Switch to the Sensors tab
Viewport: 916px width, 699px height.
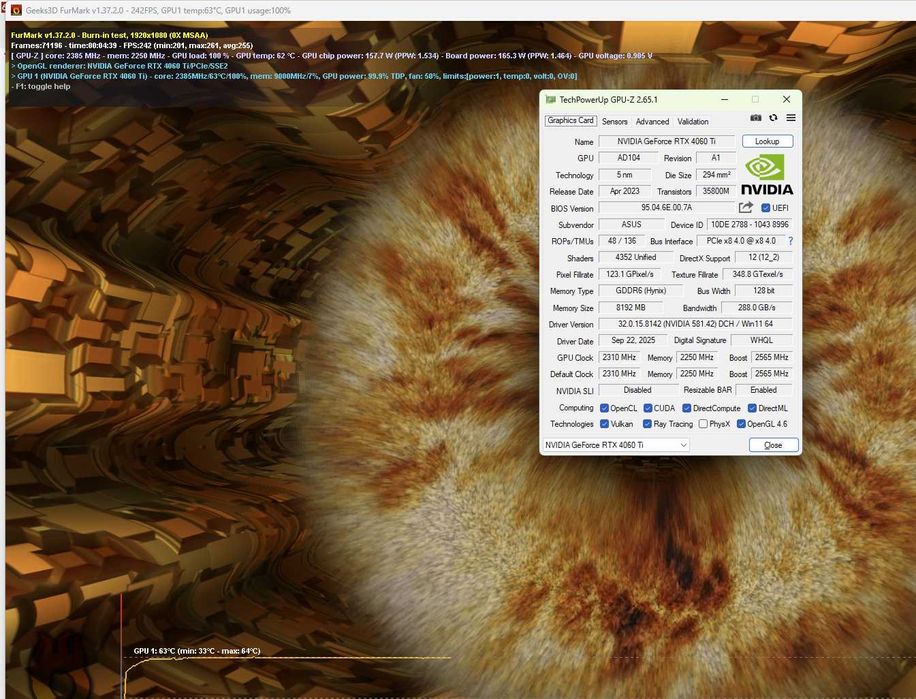click(x=615, y=121)
